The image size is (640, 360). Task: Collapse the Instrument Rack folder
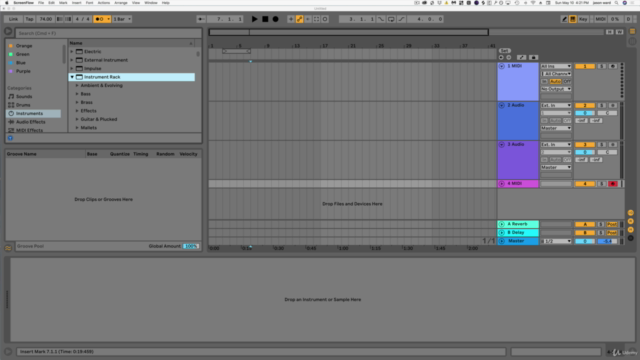coord(72,77)
